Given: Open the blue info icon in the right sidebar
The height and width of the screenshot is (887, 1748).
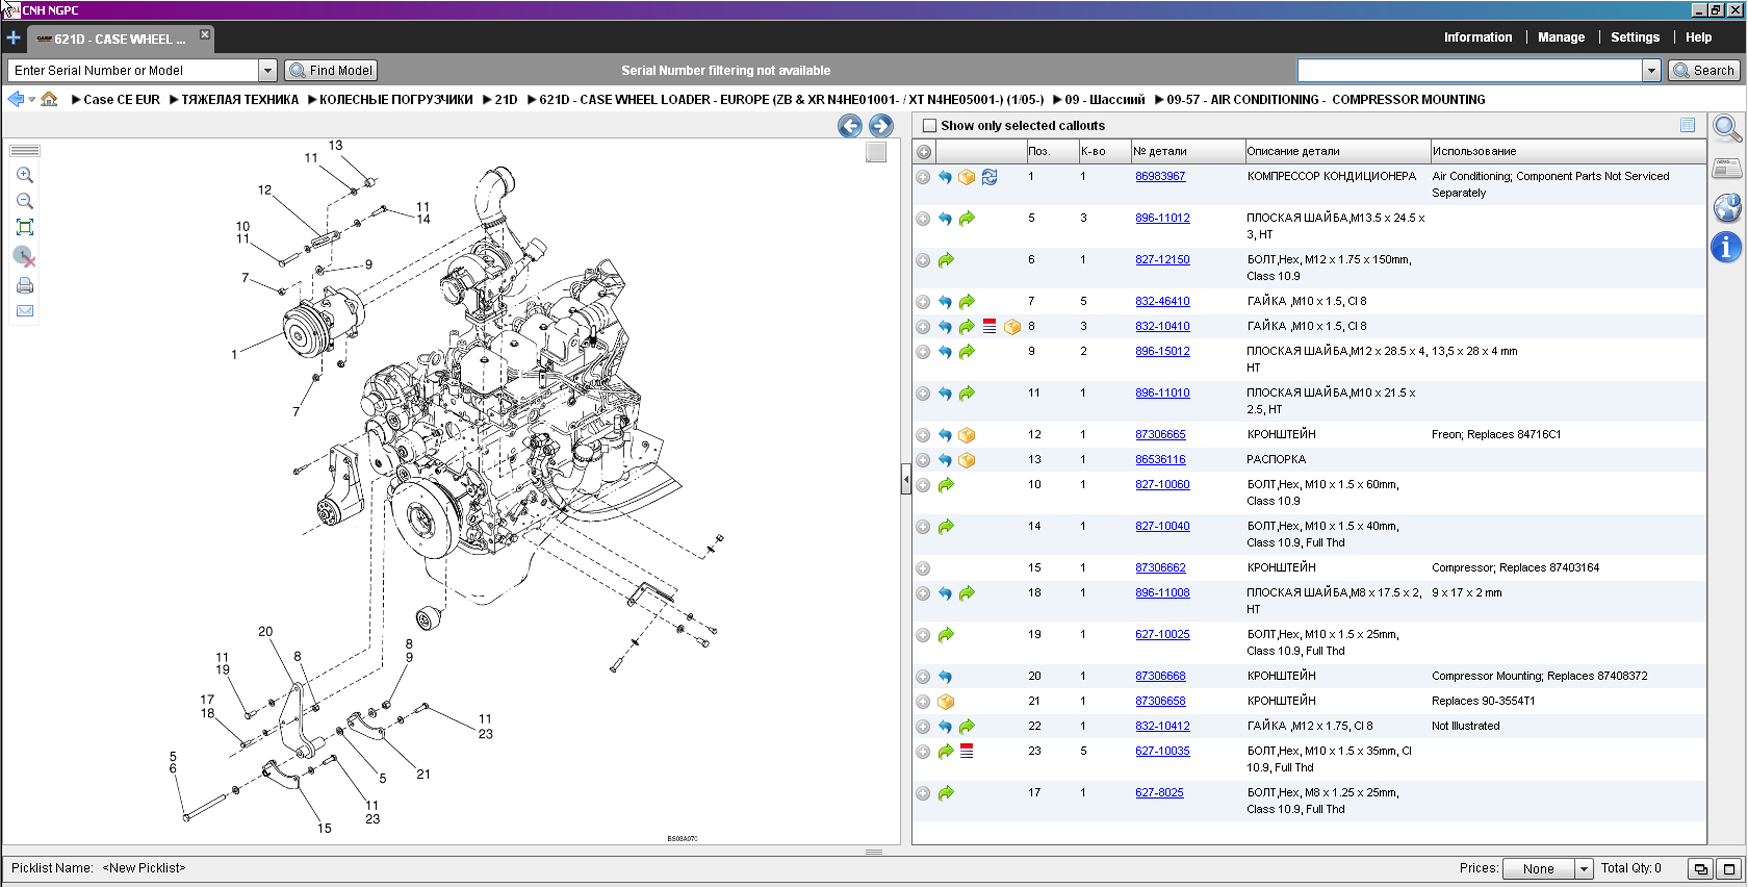Looking at the screenshot, I should coord(1726,247).
